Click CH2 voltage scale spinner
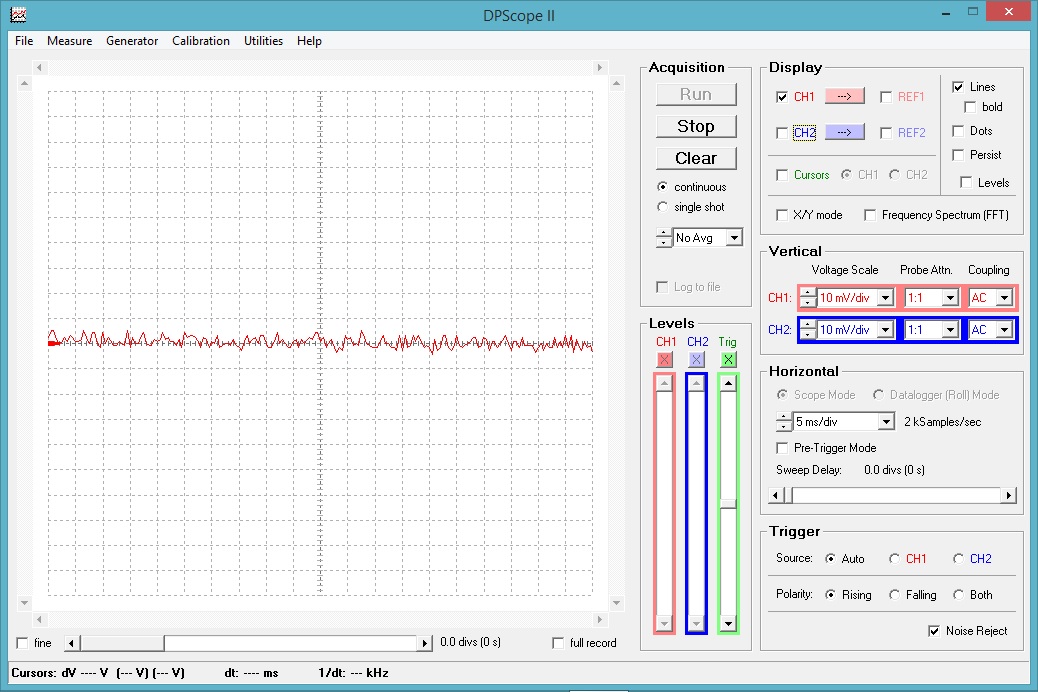Screen dimensions: 1038x692 (x=808, y=330)
